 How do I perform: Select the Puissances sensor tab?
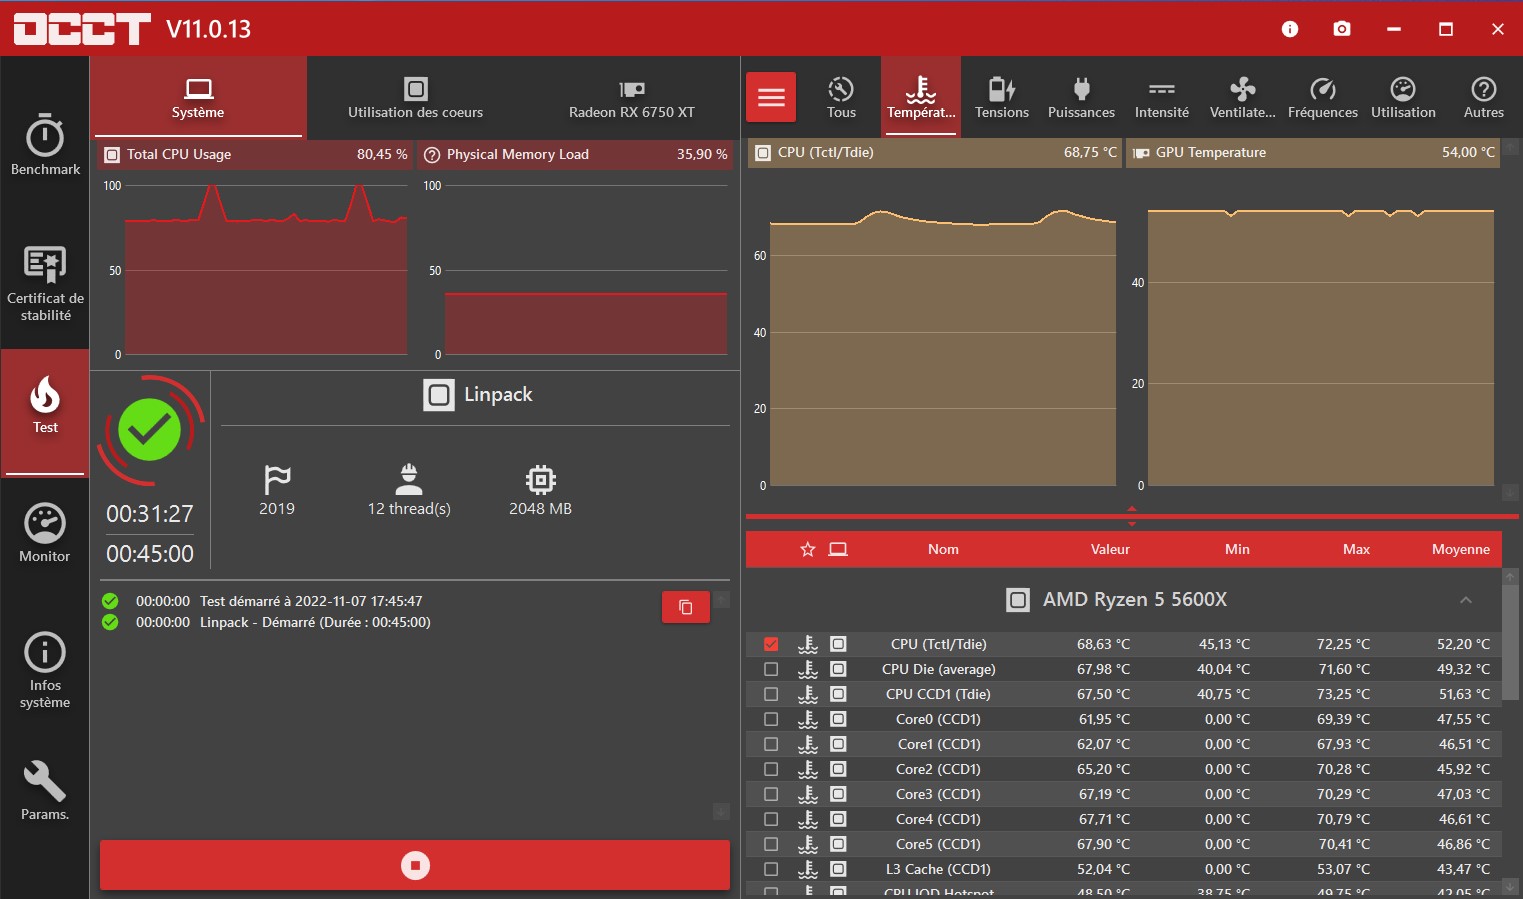[x=1081, y=97]
